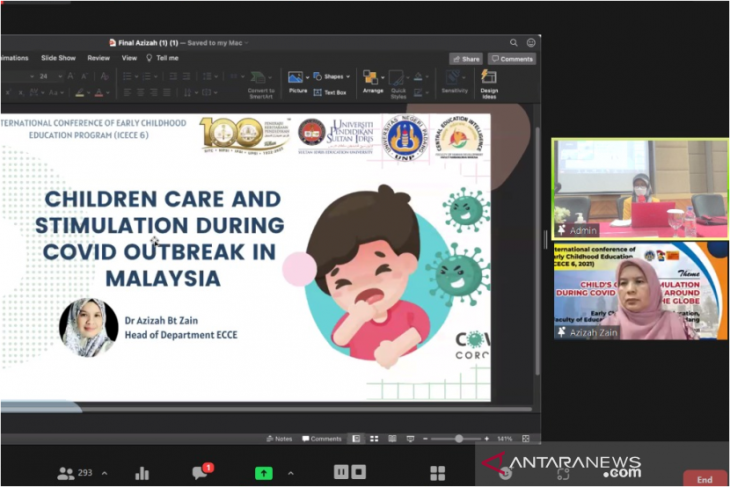Click the green Share Screen icon

[264, 473]
